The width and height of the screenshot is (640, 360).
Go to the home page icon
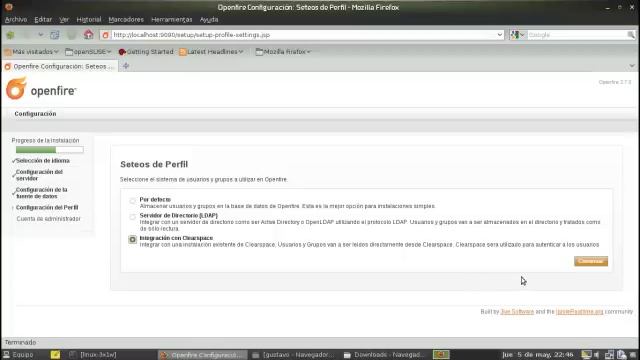pos(89,35)
